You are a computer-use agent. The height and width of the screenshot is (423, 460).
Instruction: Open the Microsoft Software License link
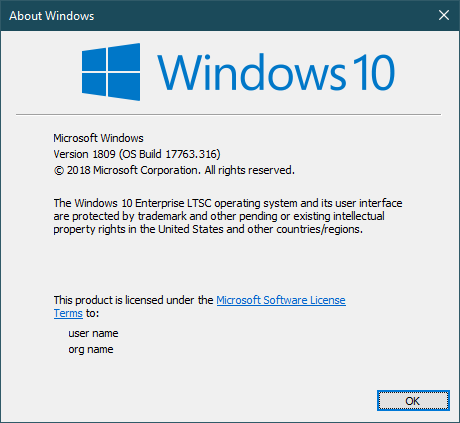click(x=281, y=300)
